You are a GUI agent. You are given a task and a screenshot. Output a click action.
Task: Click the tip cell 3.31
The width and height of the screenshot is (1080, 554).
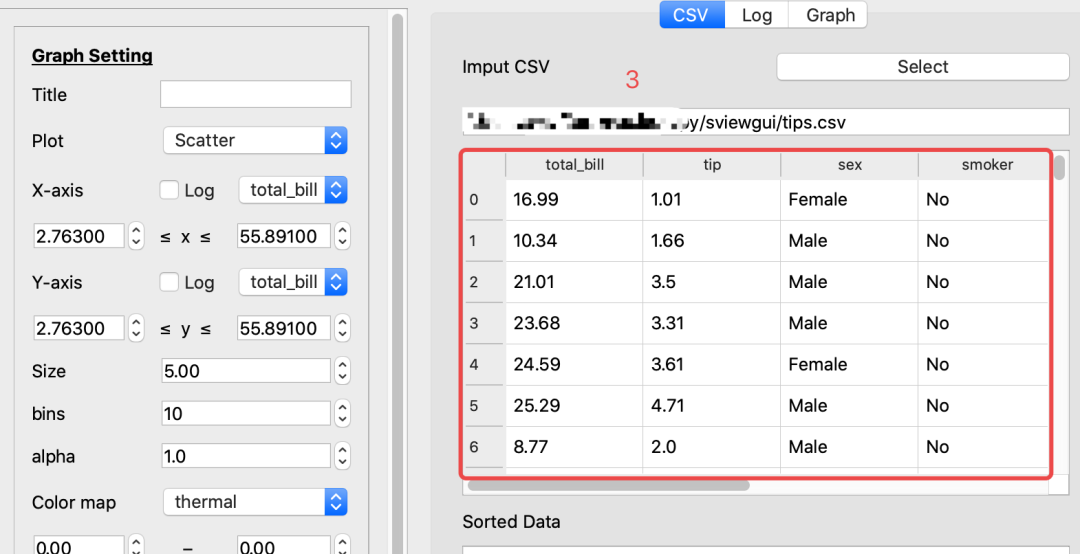click(x=712, y=323)
